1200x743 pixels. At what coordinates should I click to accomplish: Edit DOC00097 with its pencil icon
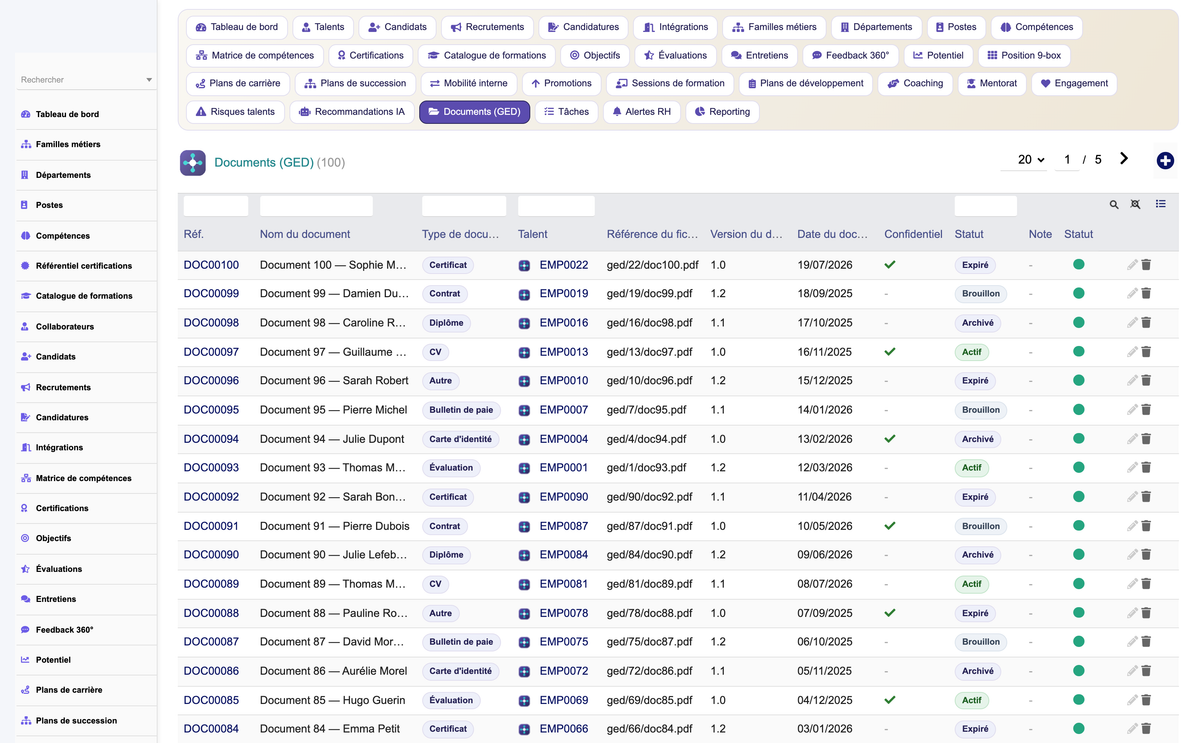tap(1132, 352)
